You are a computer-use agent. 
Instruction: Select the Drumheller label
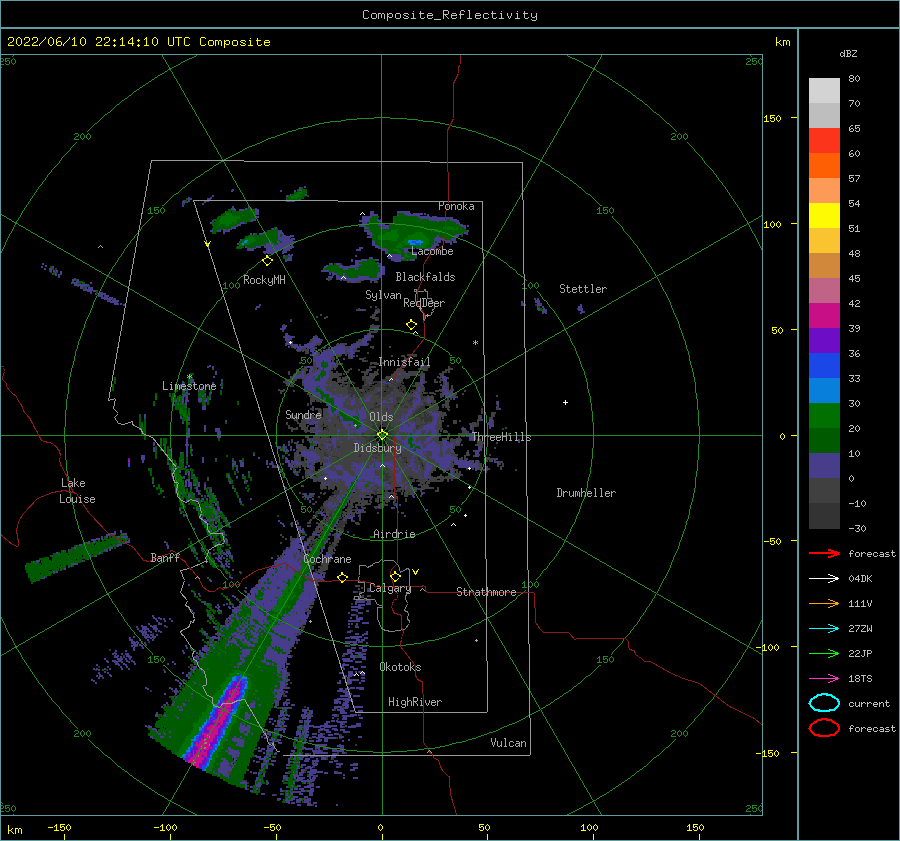(x=586, y=493)
